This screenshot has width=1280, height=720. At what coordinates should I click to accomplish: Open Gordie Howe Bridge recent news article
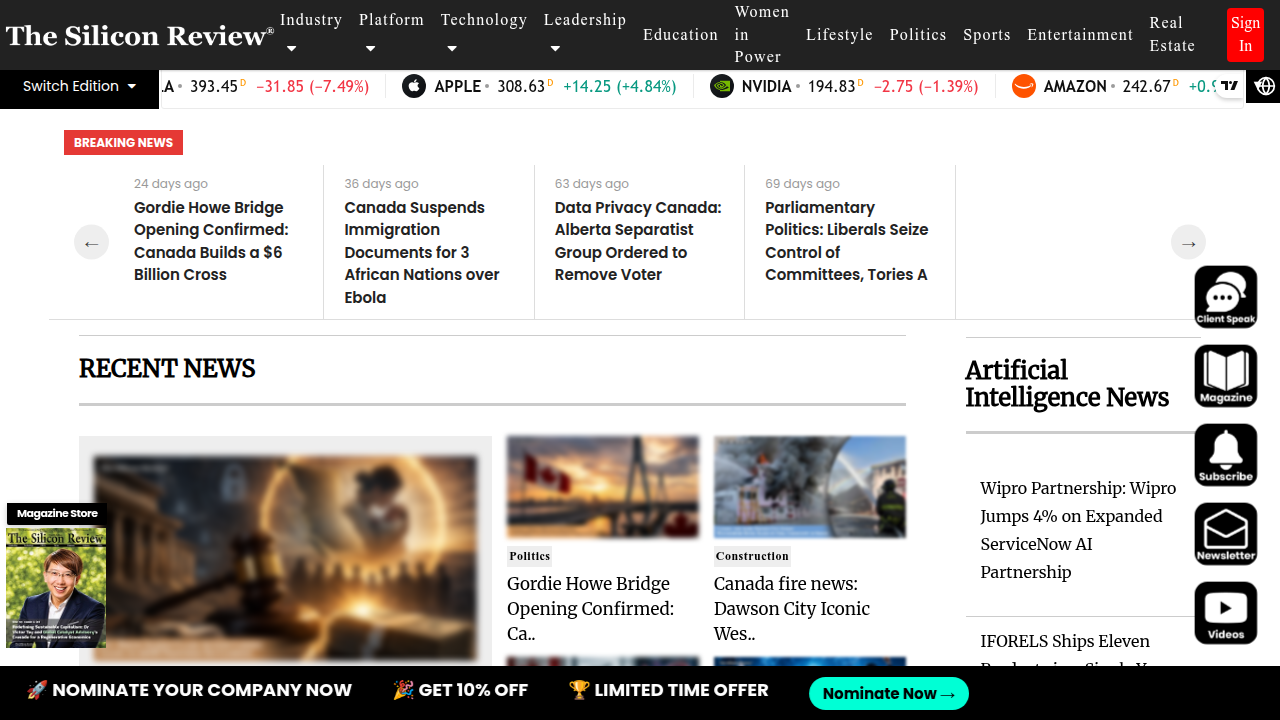591,608
